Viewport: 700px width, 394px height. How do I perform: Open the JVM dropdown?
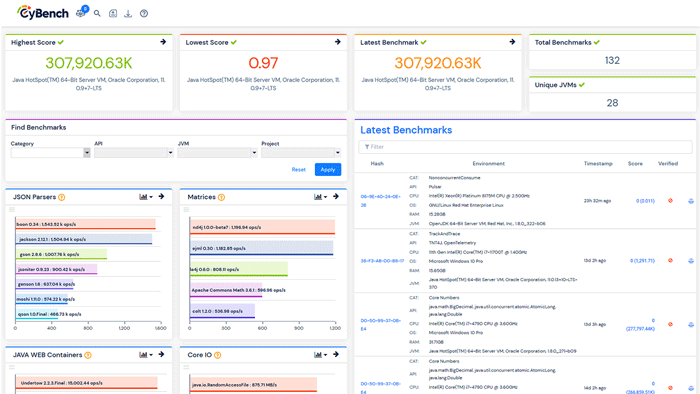pos(217,153)
